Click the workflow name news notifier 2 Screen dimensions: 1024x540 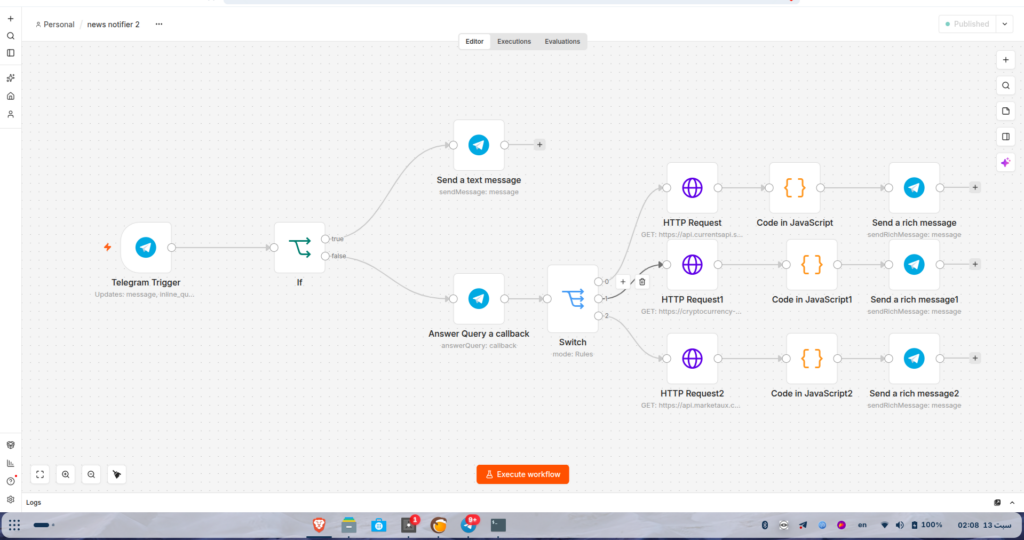pyautogui.click(x=114, y=24)
